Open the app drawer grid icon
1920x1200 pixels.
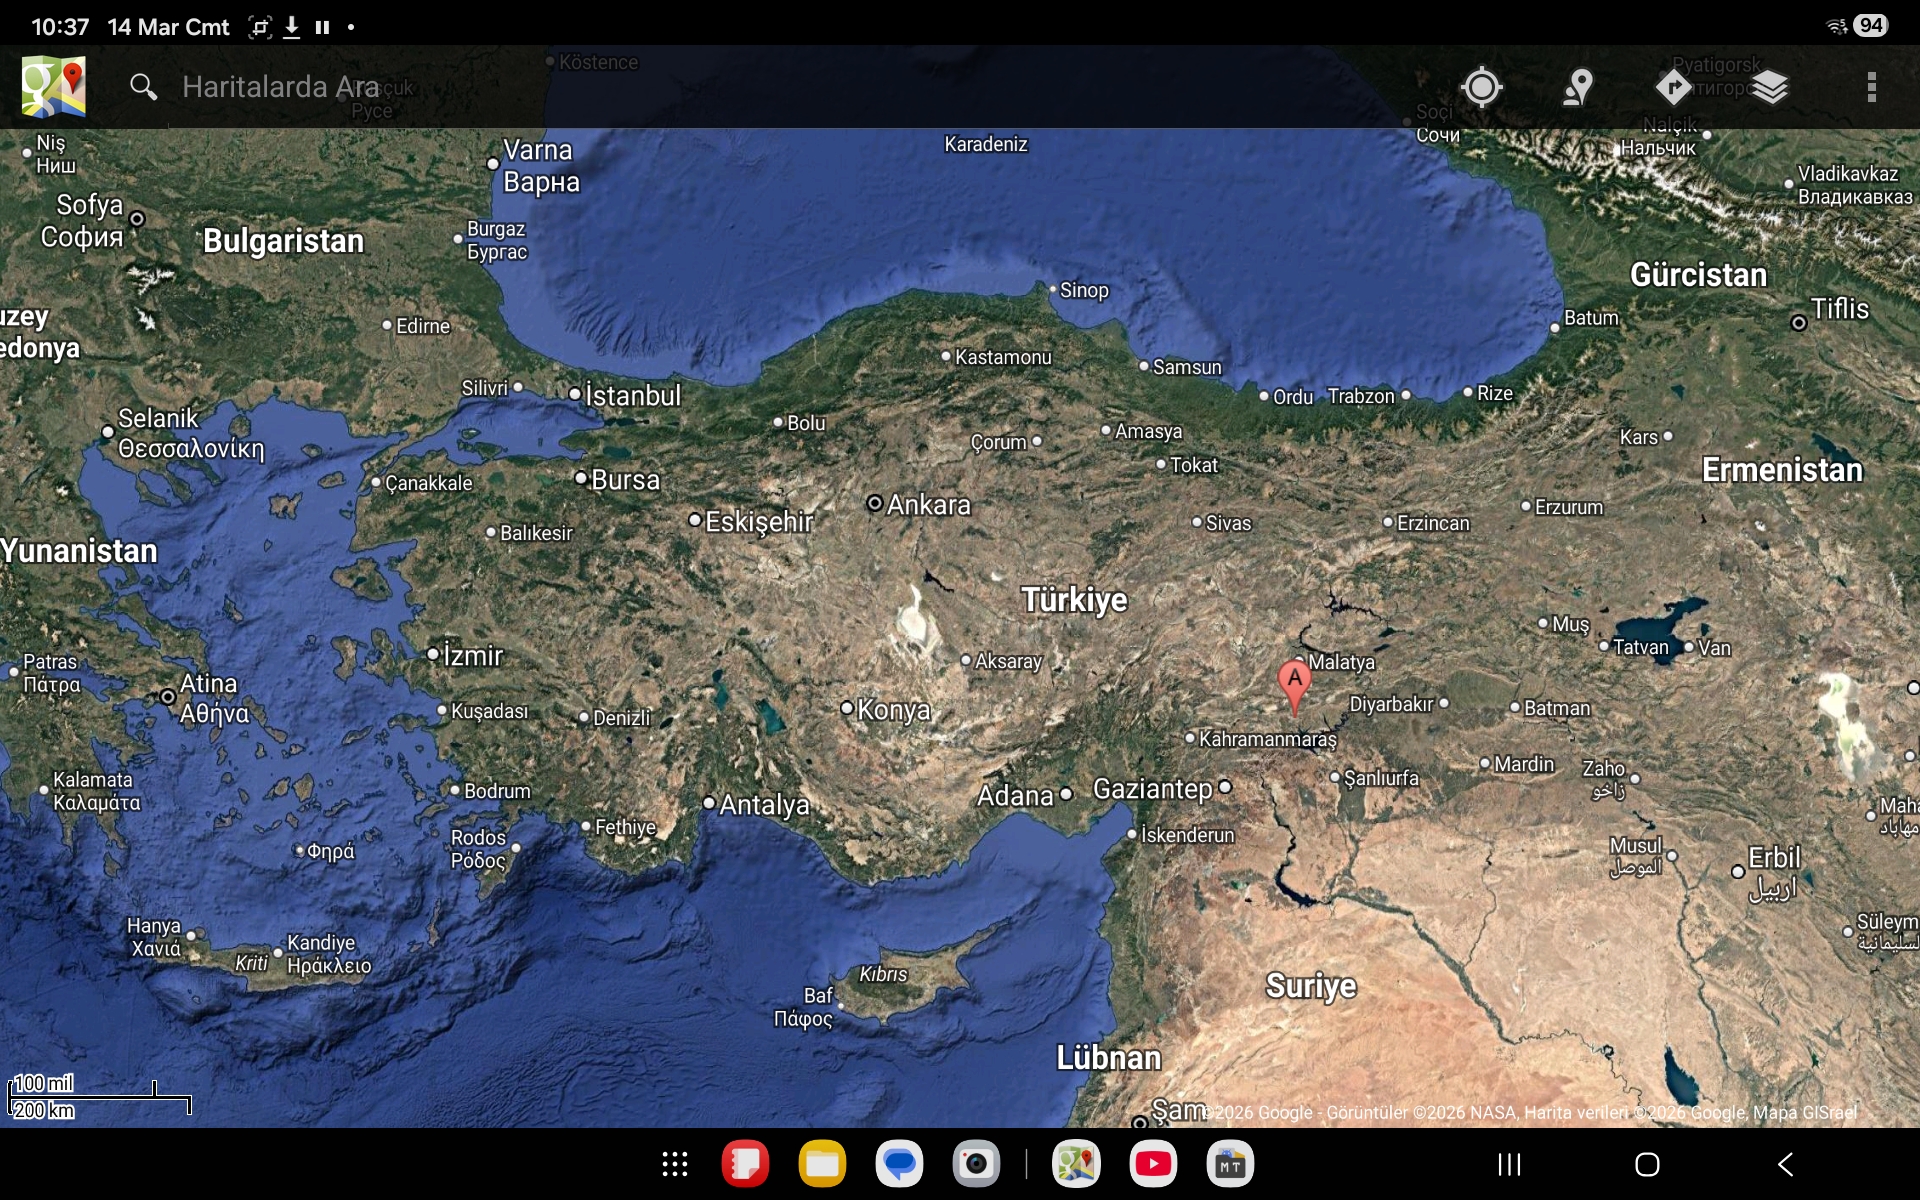674,1164
